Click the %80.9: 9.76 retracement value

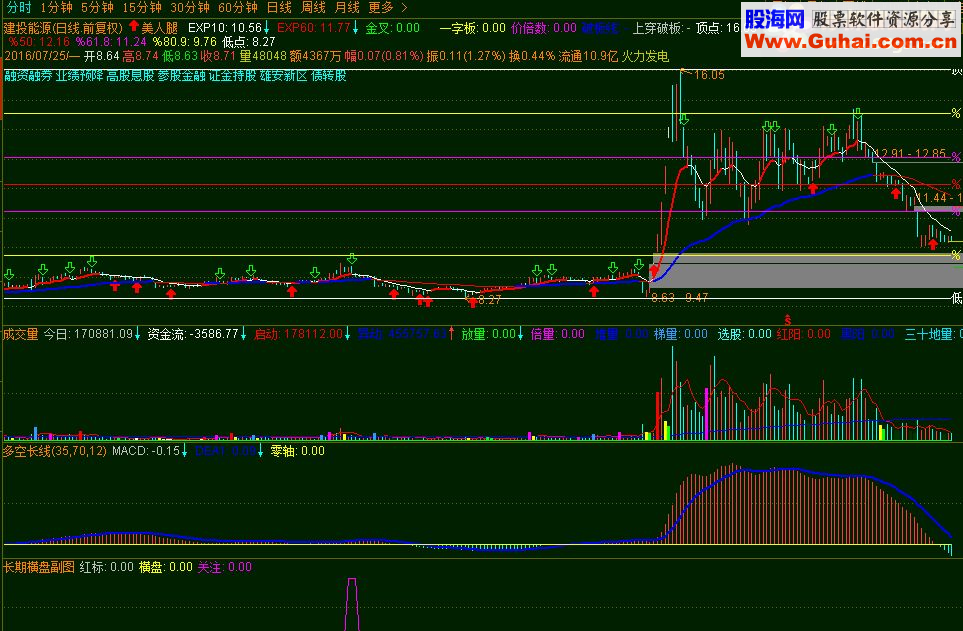[185, 42]
